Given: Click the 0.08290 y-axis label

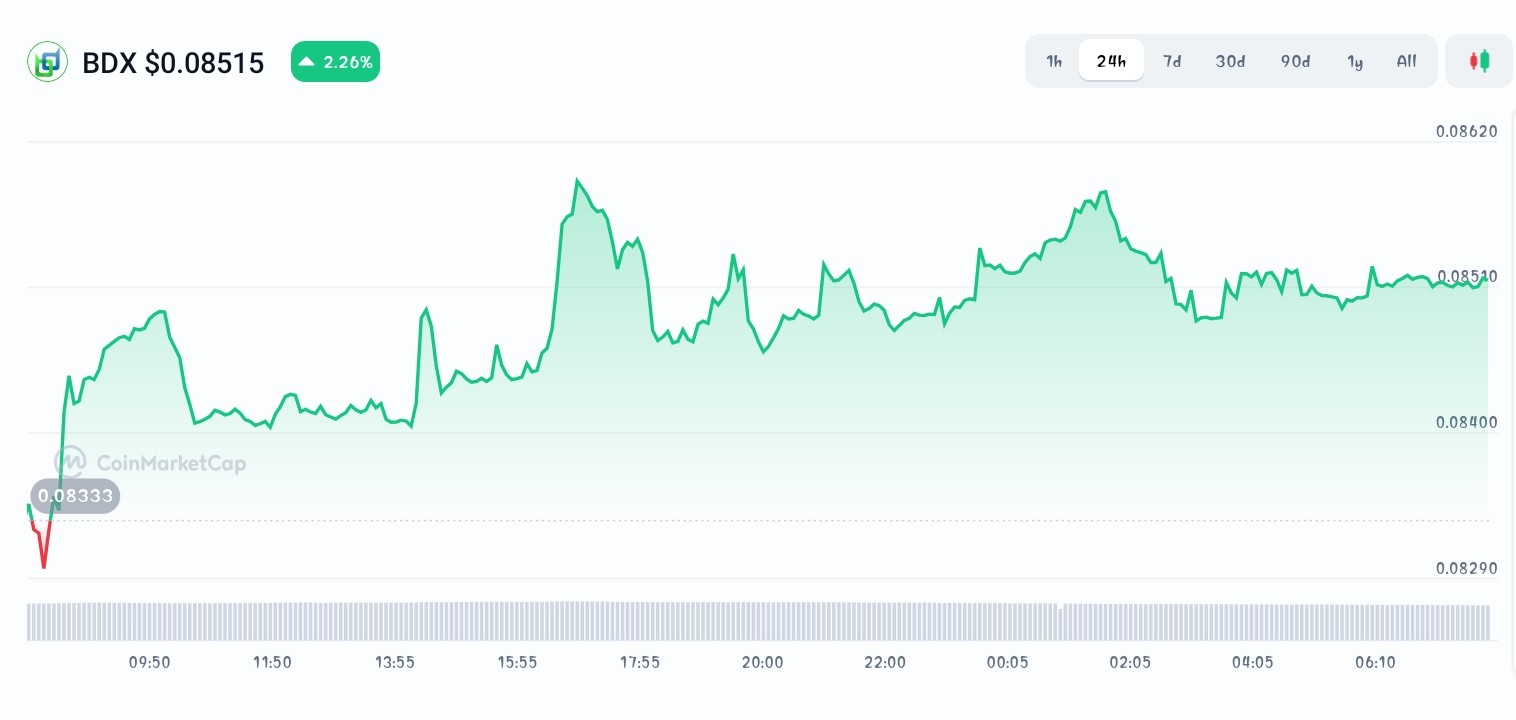Looking at the screenshot, I should tap(1467, 568).
